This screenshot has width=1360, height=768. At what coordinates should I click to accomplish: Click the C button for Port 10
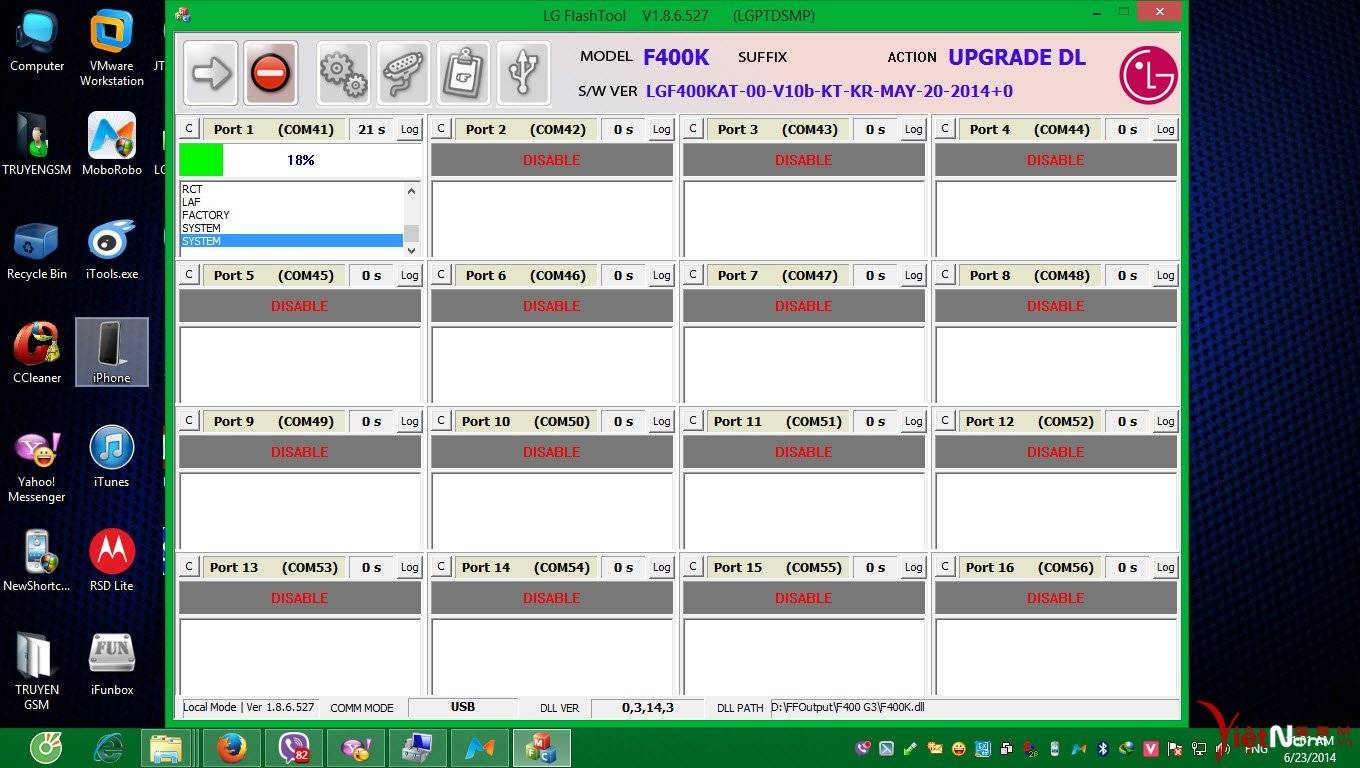pos(441,421)
